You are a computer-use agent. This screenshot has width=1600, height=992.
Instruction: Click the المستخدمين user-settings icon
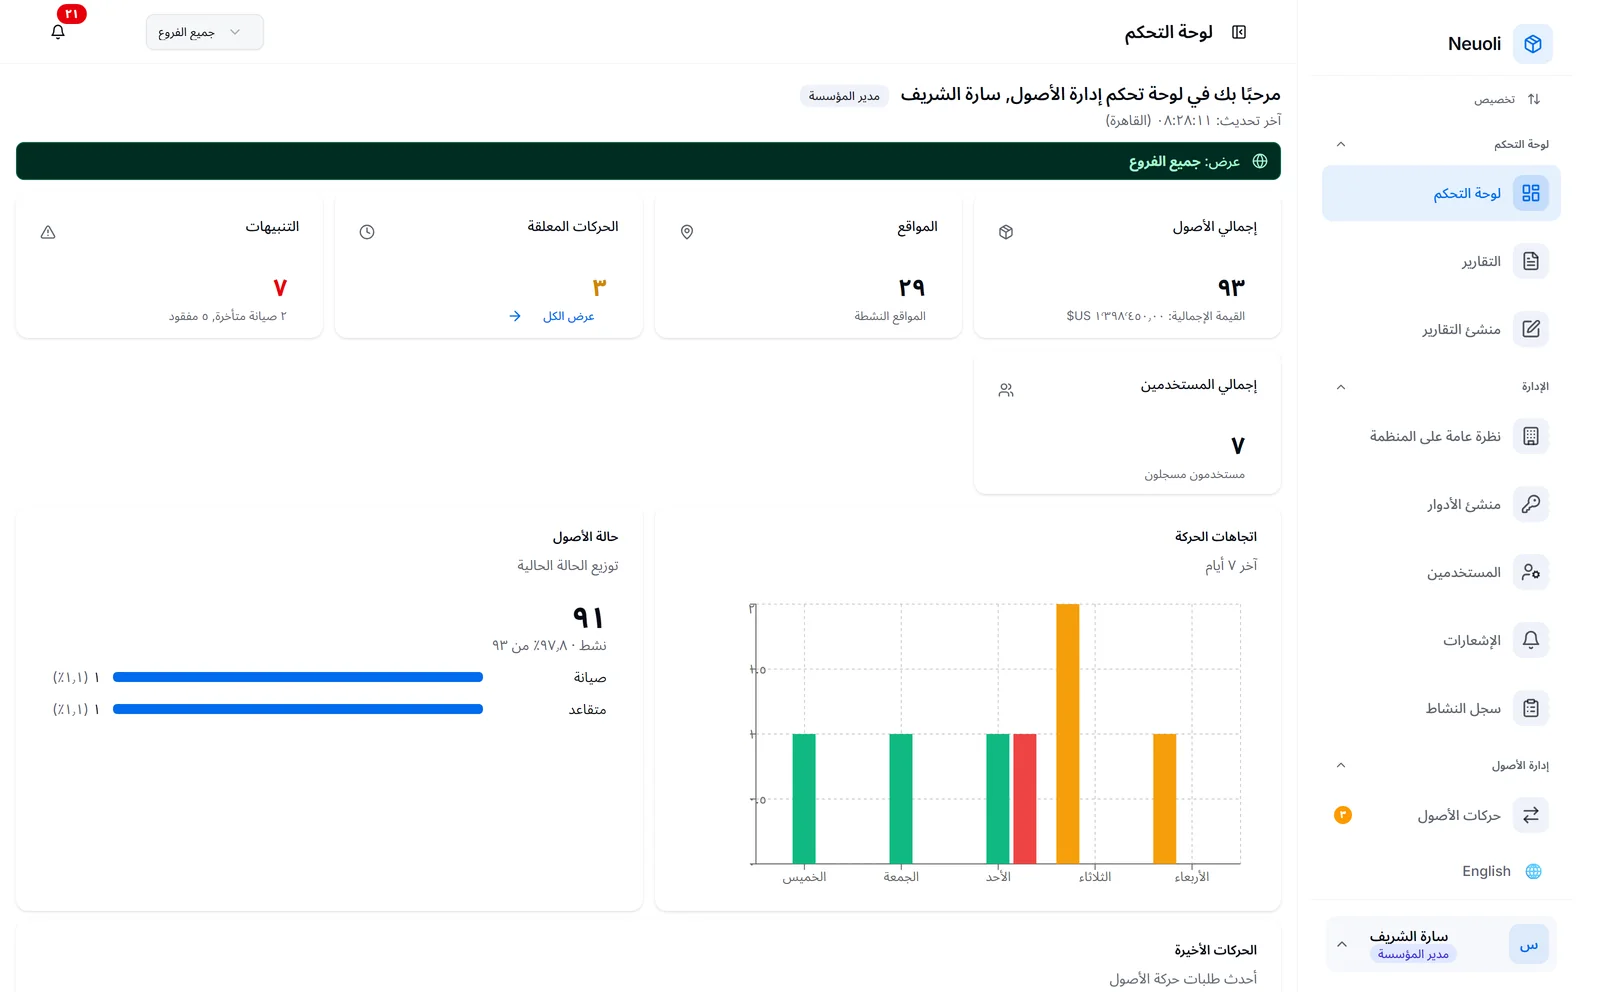1530,572
